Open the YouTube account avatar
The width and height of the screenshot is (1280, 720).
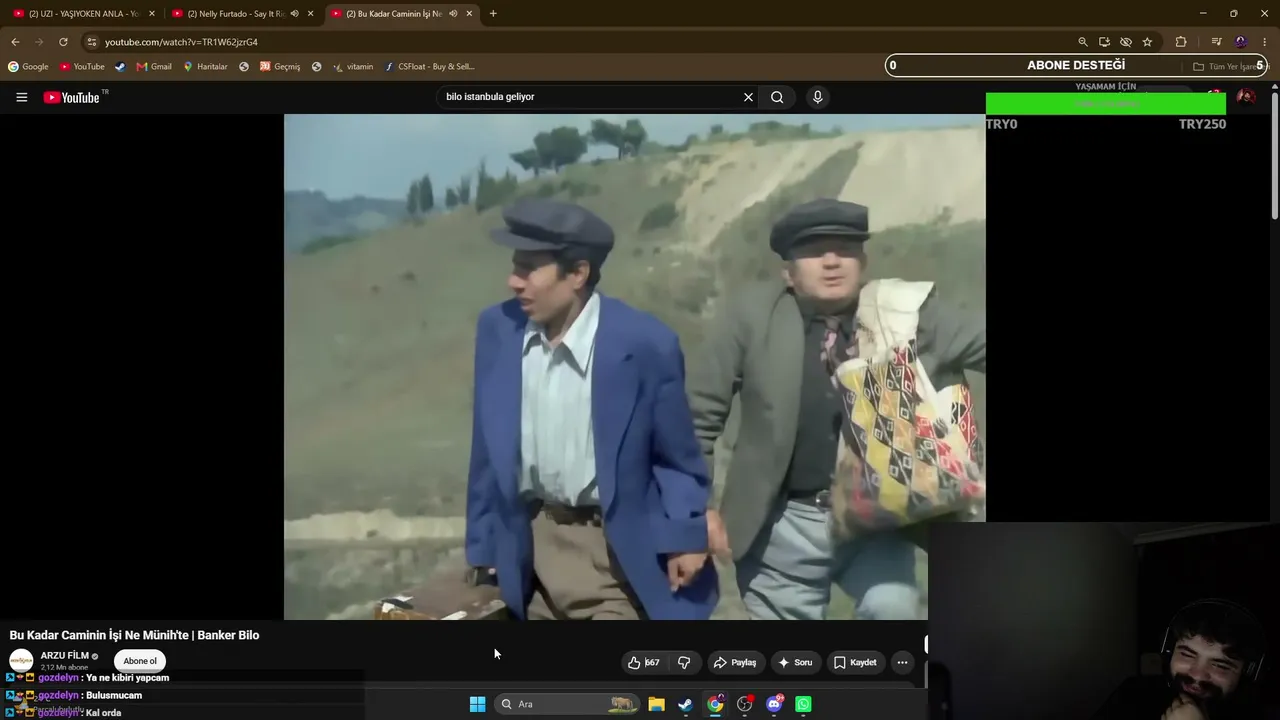pos(1246,97)
